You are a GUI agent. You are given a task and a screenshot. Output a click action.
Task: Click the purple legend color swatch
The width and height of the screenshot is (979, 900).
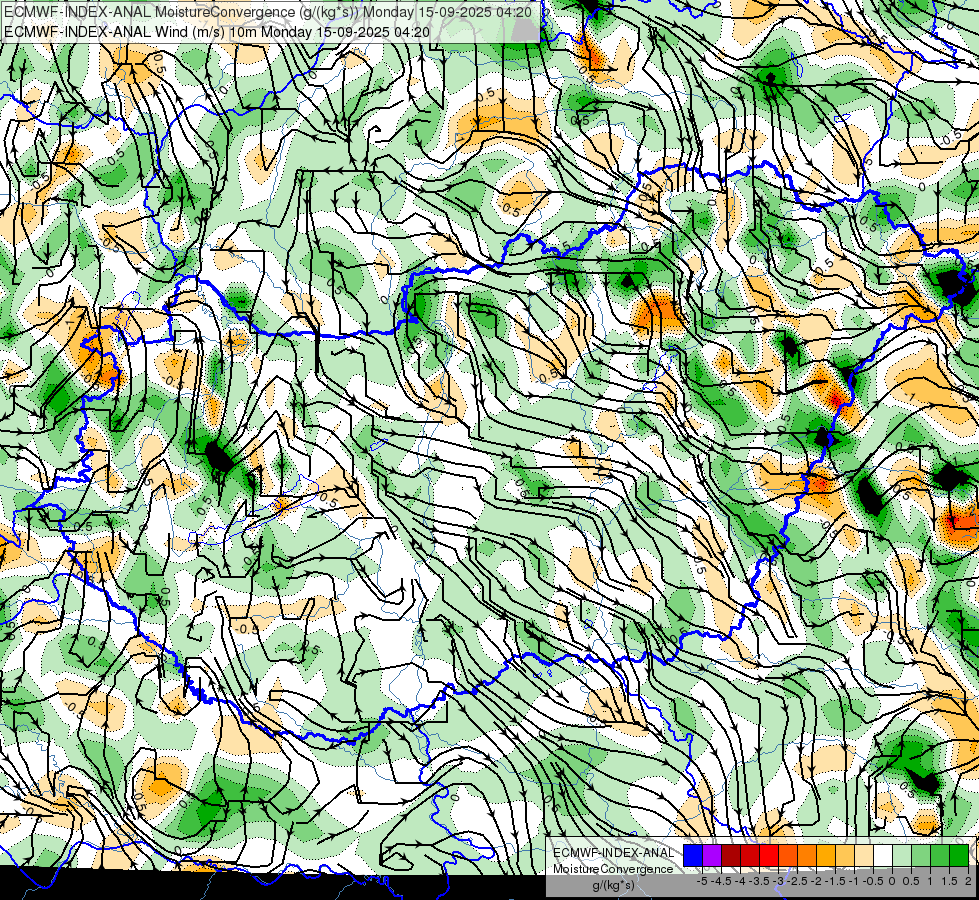click(712, 855)
